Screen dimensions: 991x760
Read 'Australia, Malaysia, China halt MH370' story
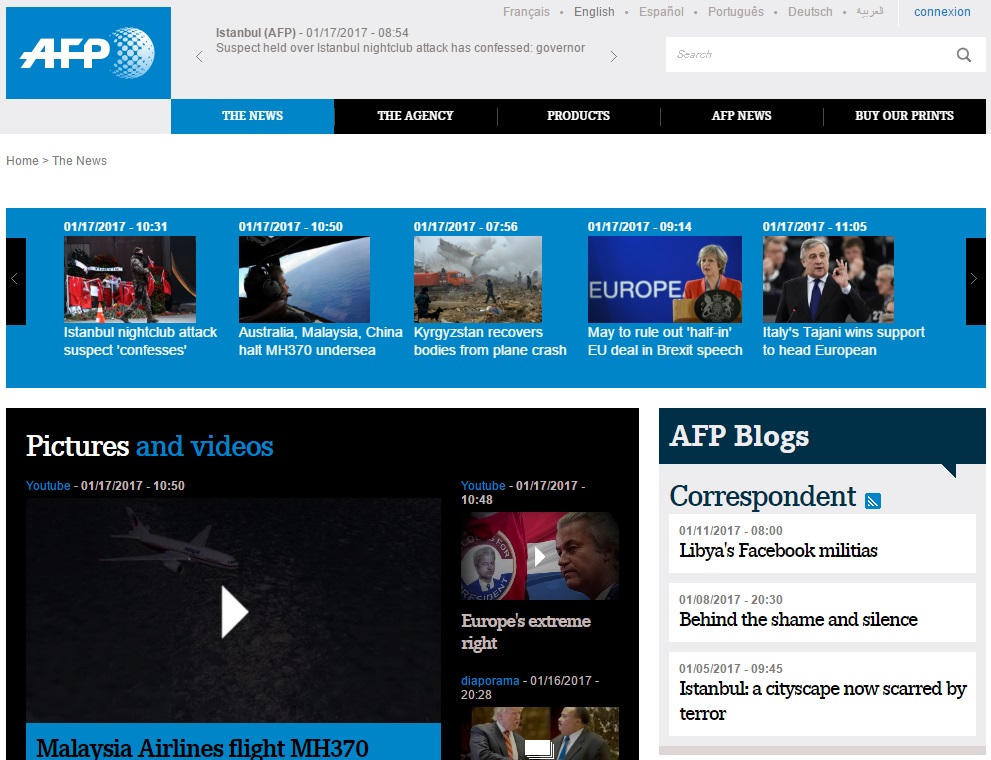tap(320, 341)
